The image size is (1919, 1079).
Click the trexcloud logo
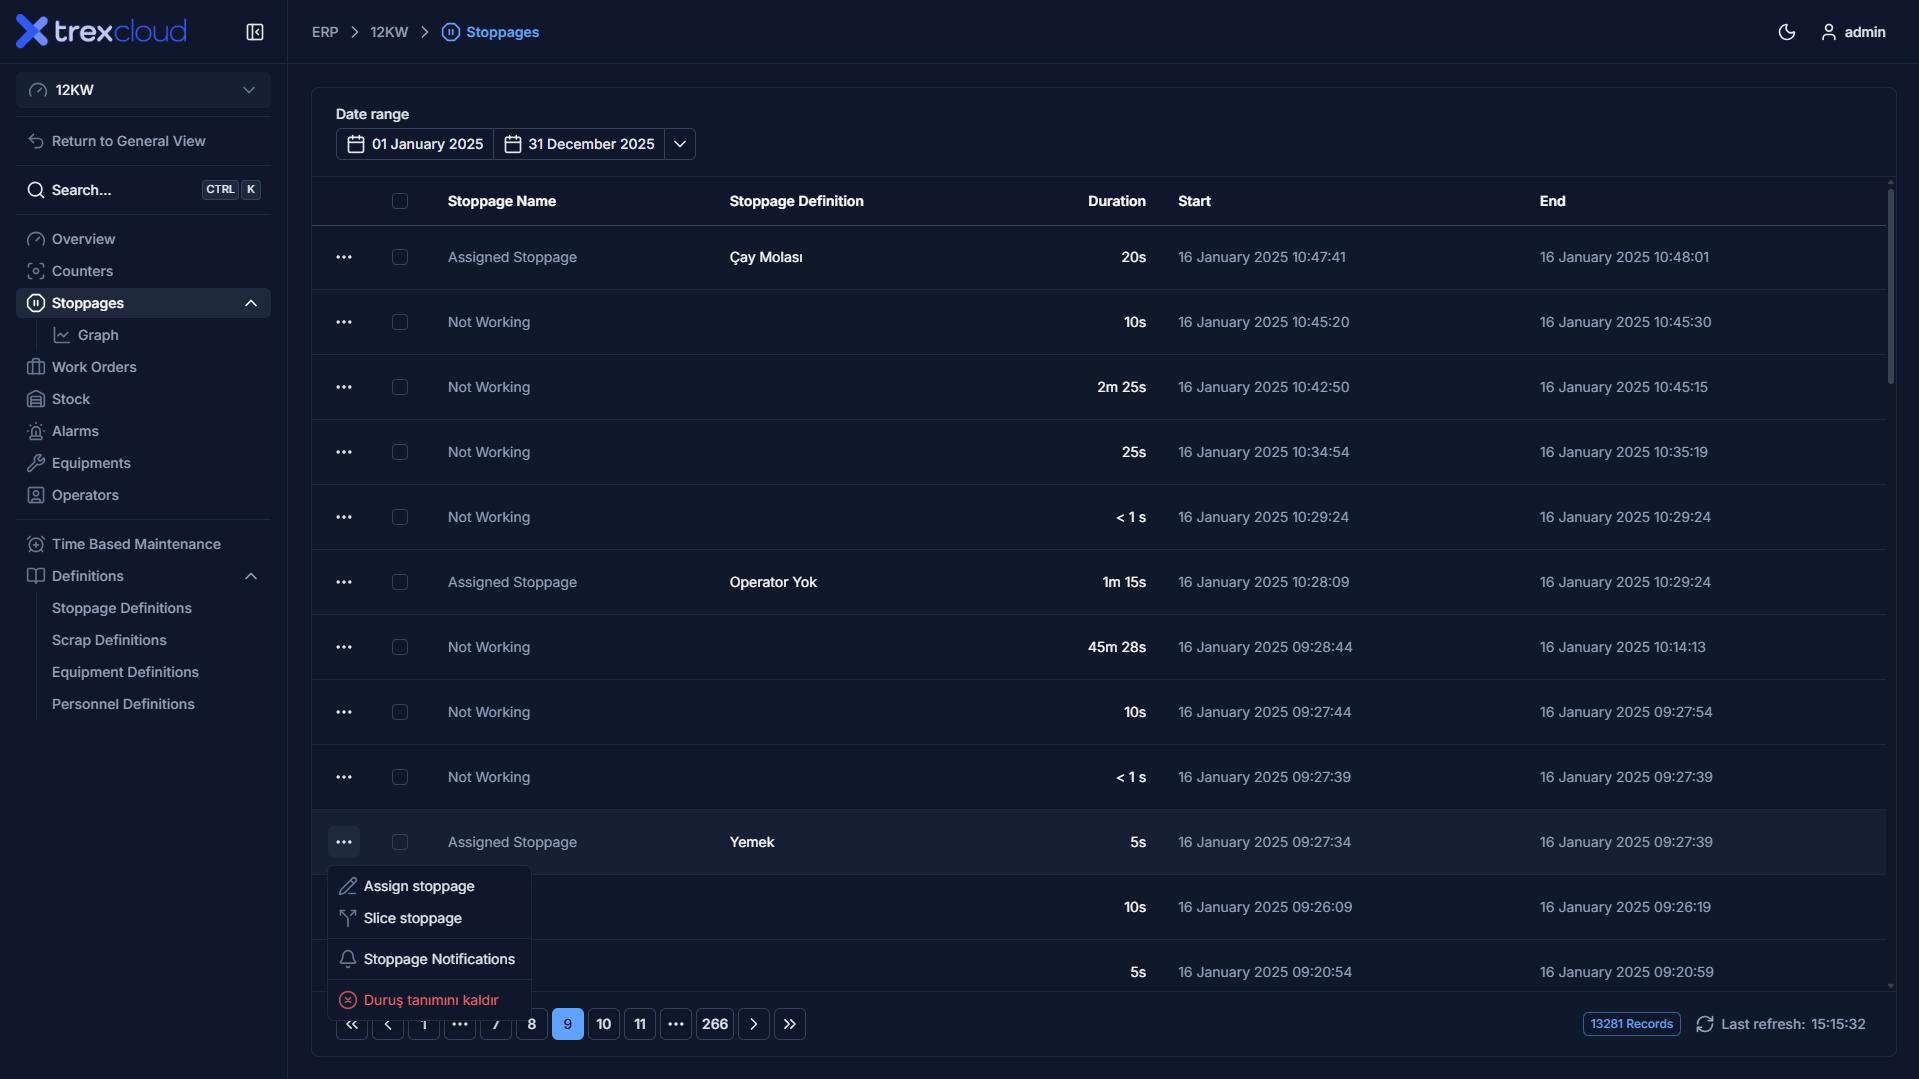click(101, 32)
